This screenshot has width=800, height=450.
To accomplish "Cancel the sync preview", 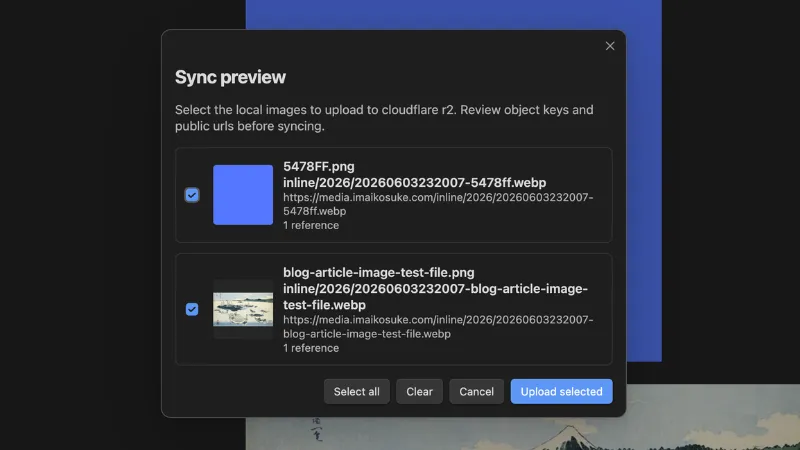I will (477, 391).
